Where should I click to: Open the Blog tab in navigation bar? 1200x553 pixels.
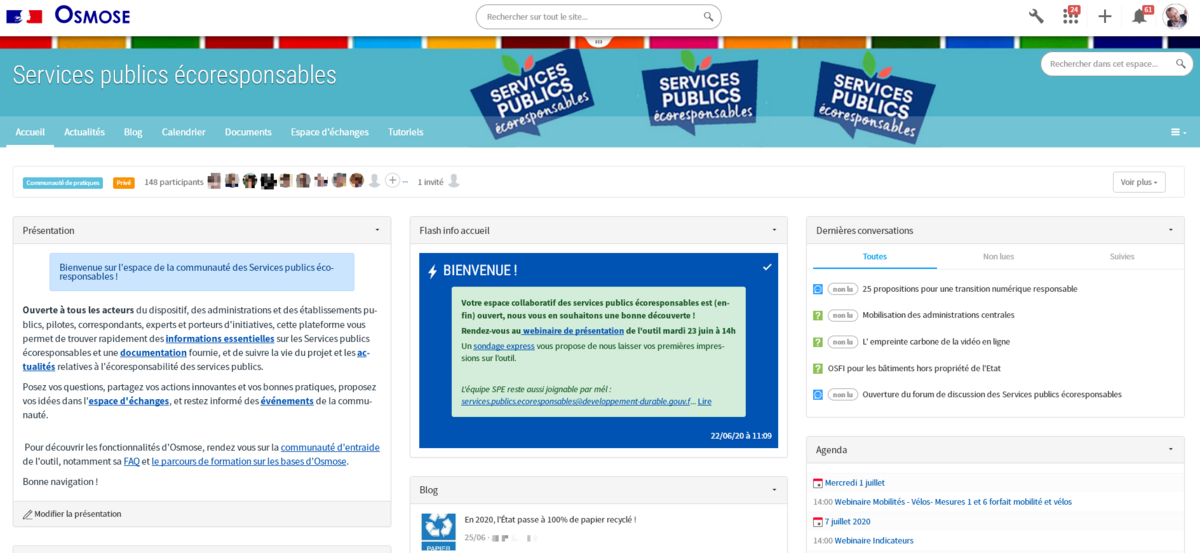click(133, 132)
